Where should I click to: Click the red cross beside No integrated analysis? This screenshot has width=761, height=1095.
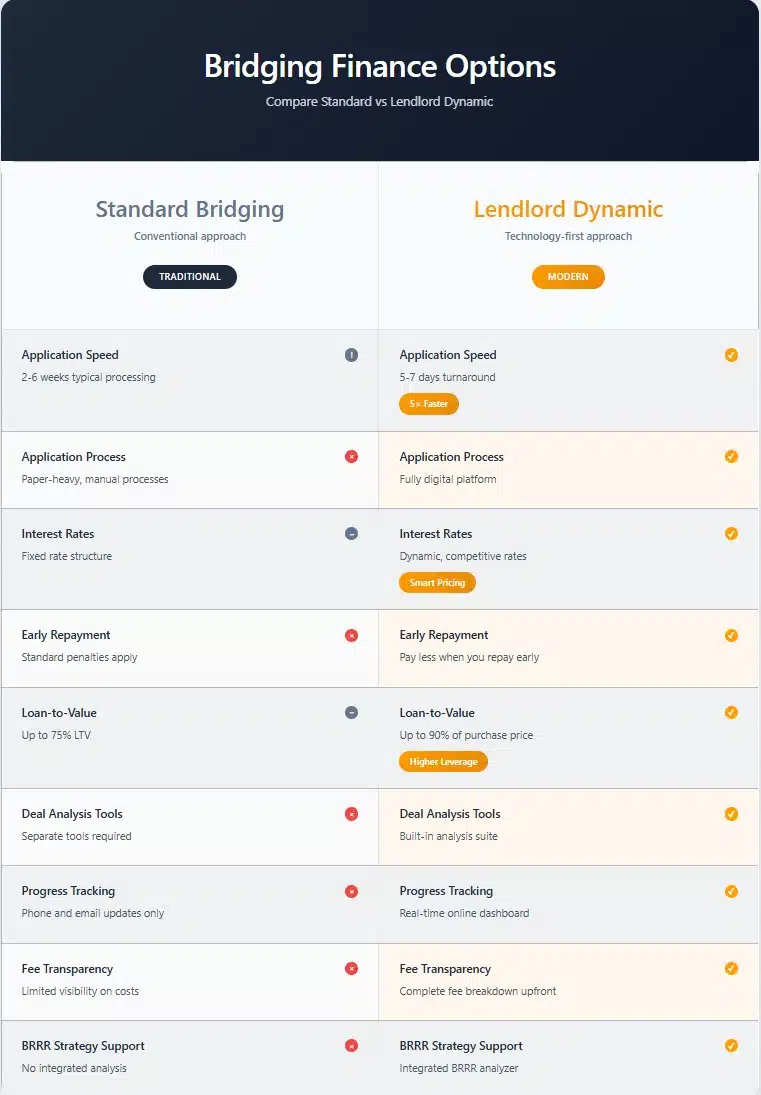point(351,1045)
